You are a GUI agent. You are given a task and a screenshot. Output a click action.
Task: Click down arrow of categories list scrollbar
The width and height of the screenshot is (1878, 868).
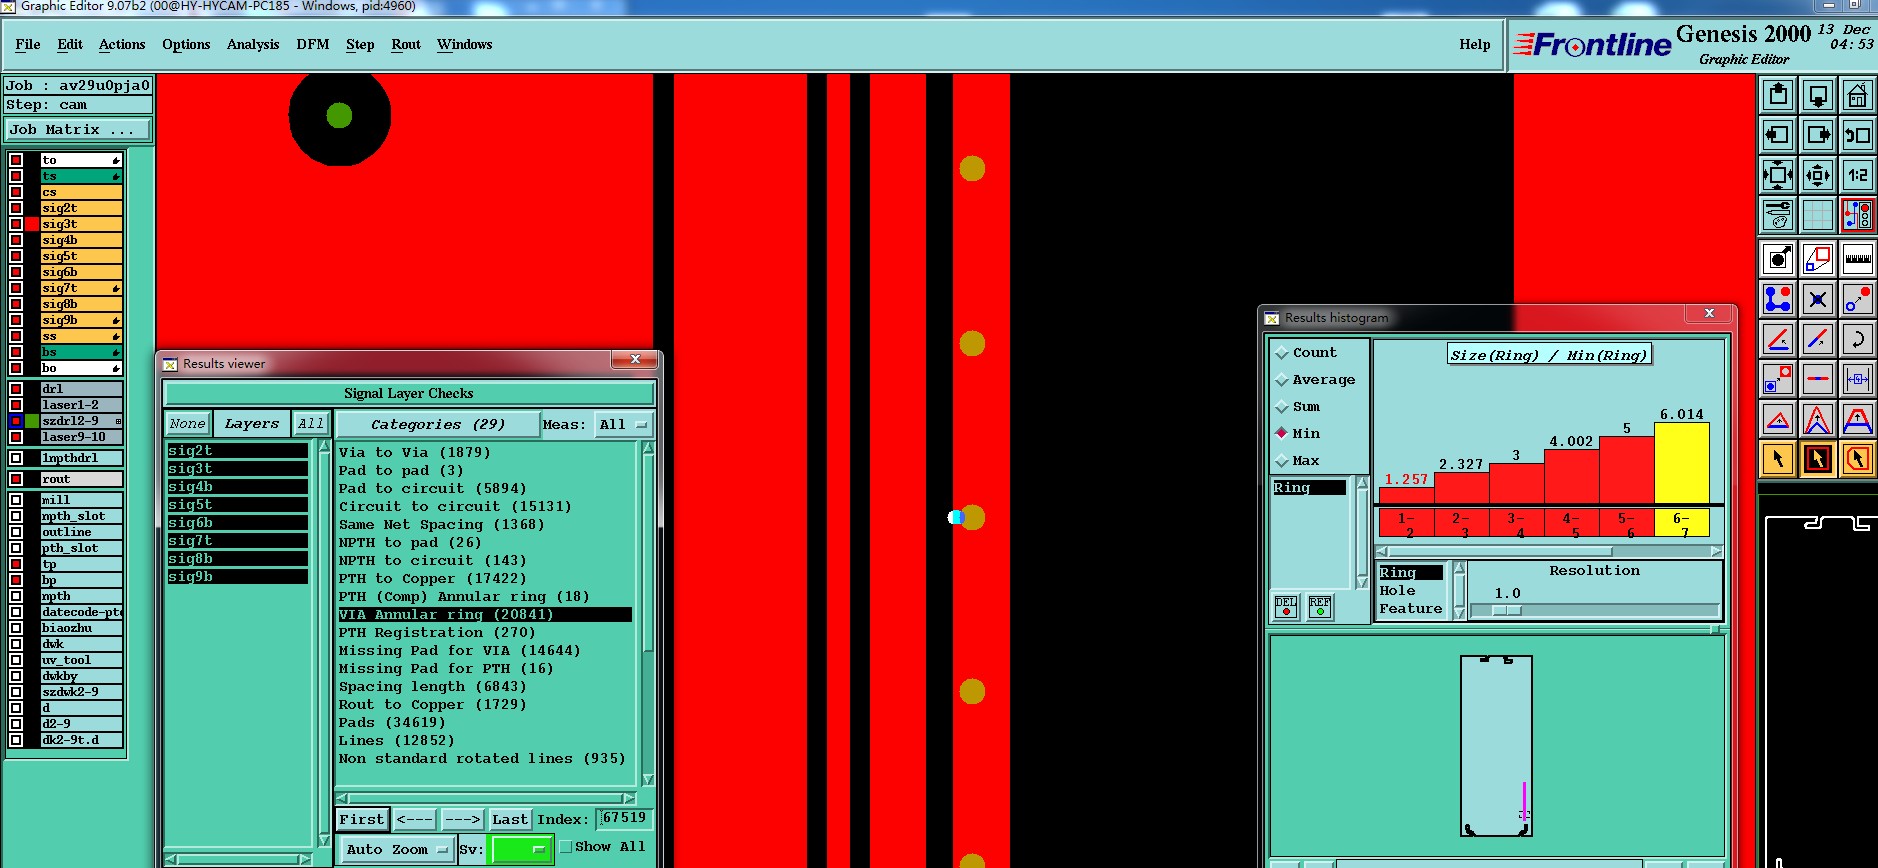click(648, 780)
